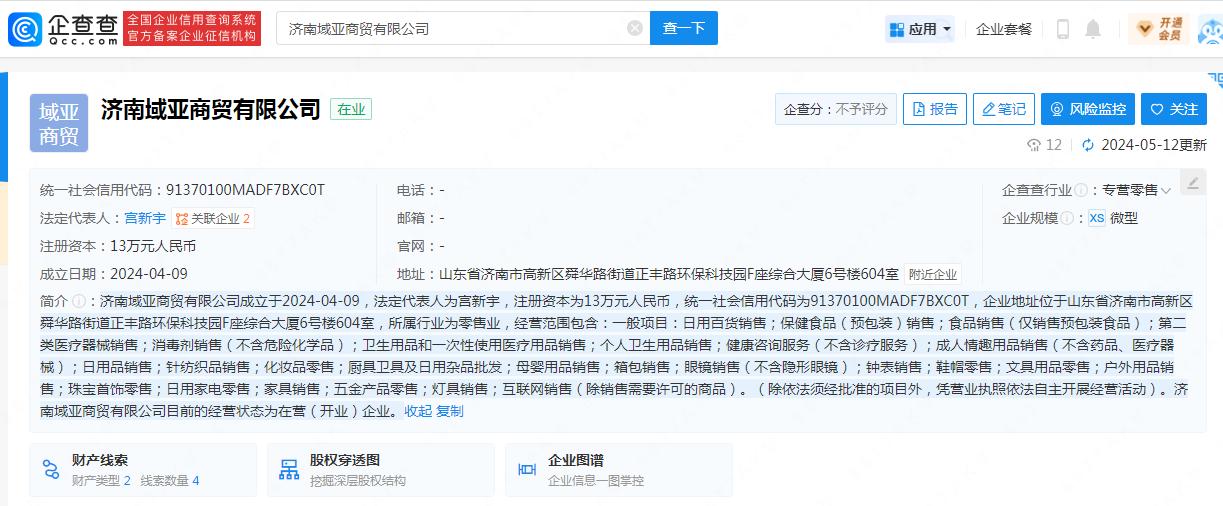Click the 财产线索 card icon
The height and width of the screenshot is (506, 1223).
click(51, 470)
